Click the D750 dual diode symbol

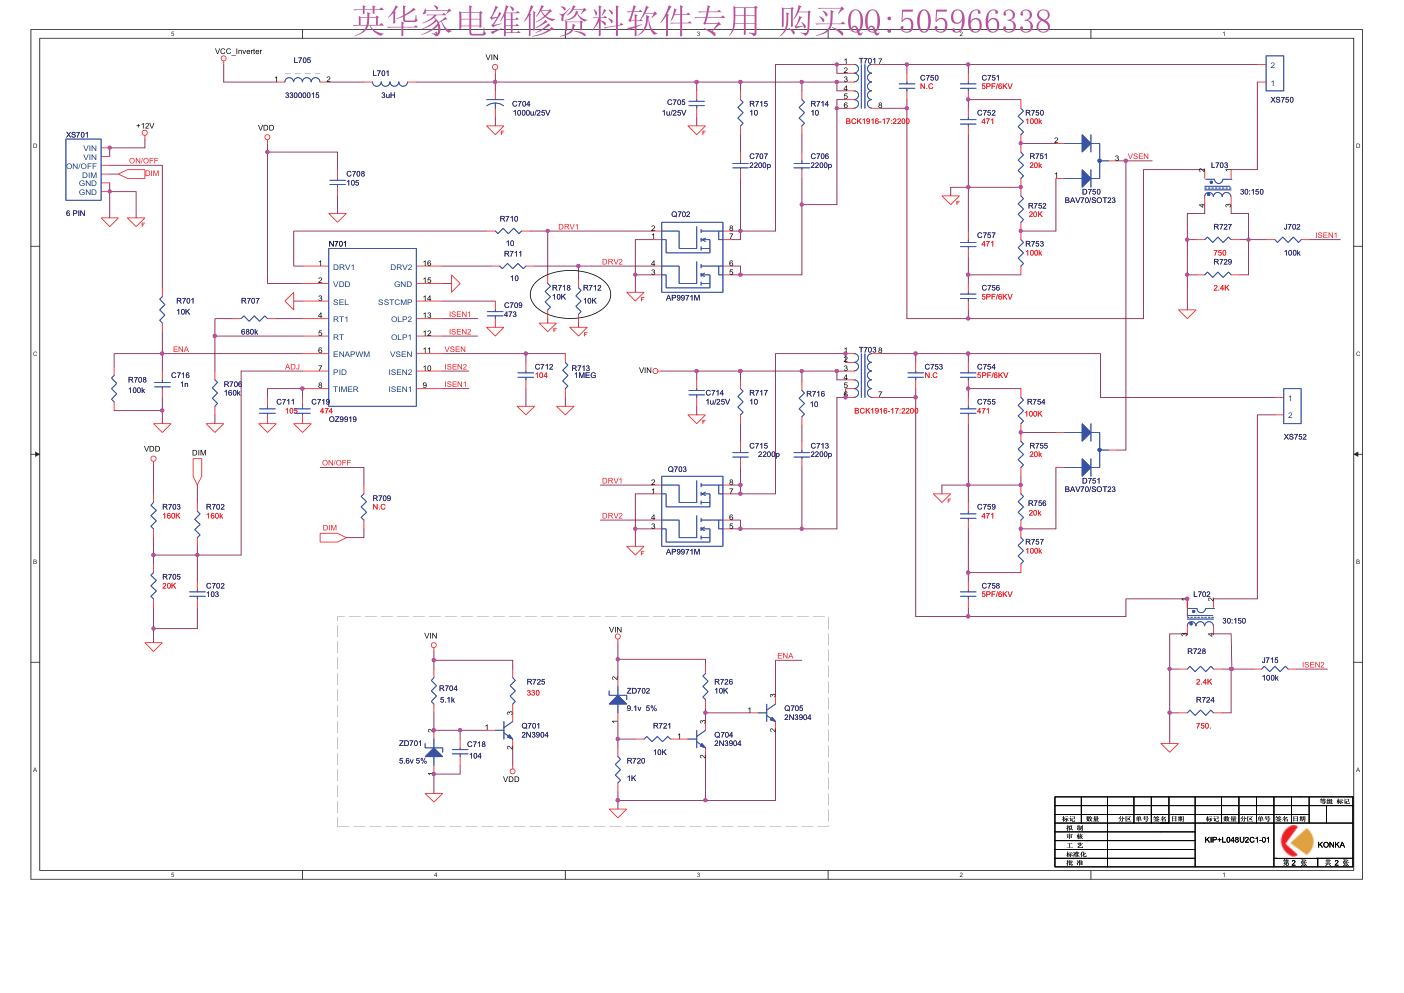1088,161
